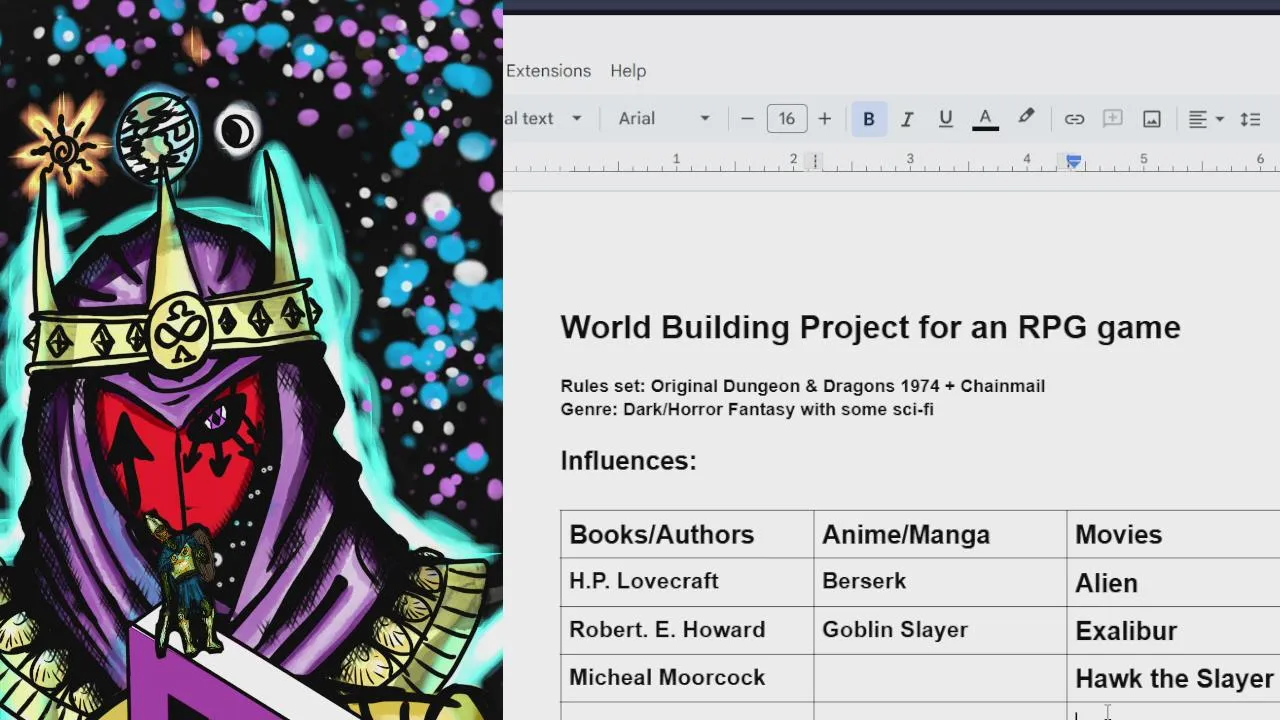Click the Micheal Moorcock cell
The height and width of the screenshot is (720, 1280).
click(687, 678)
